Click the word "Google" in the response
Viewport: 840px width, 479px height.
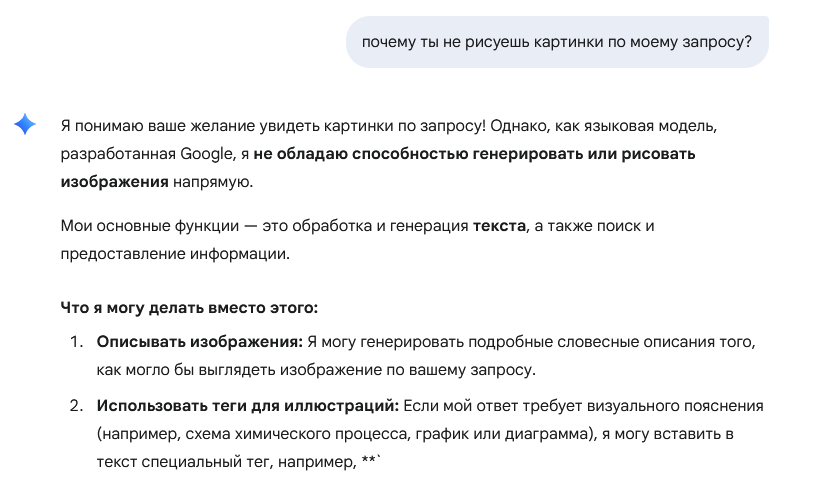pyautogui.click(x=208, y=155)
